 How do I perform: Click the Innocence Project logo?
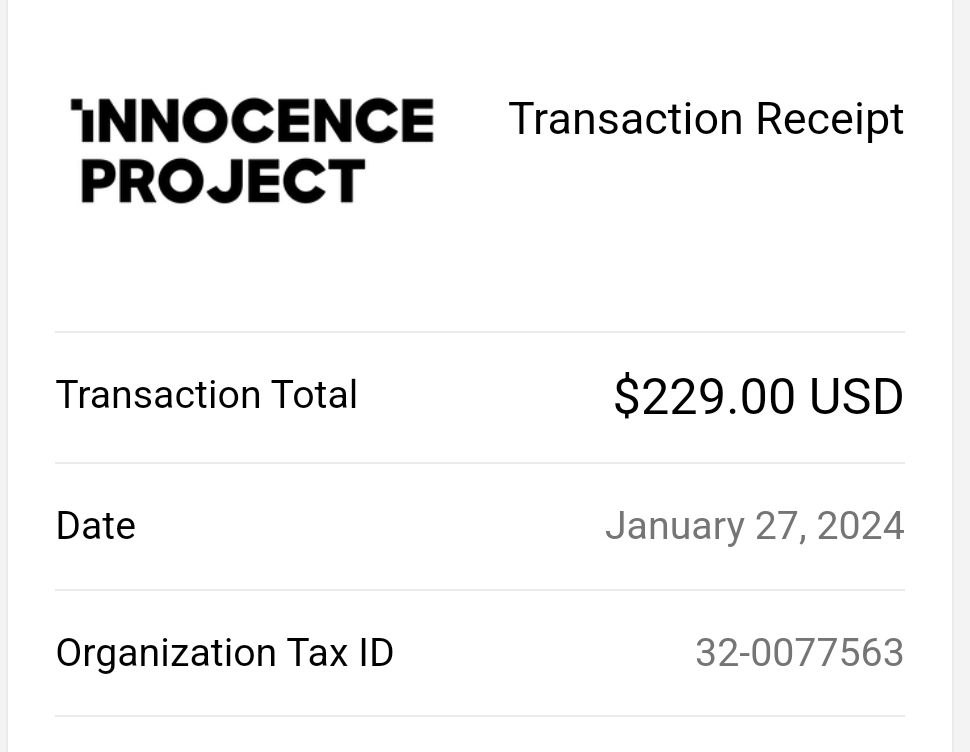coord(252,151)
